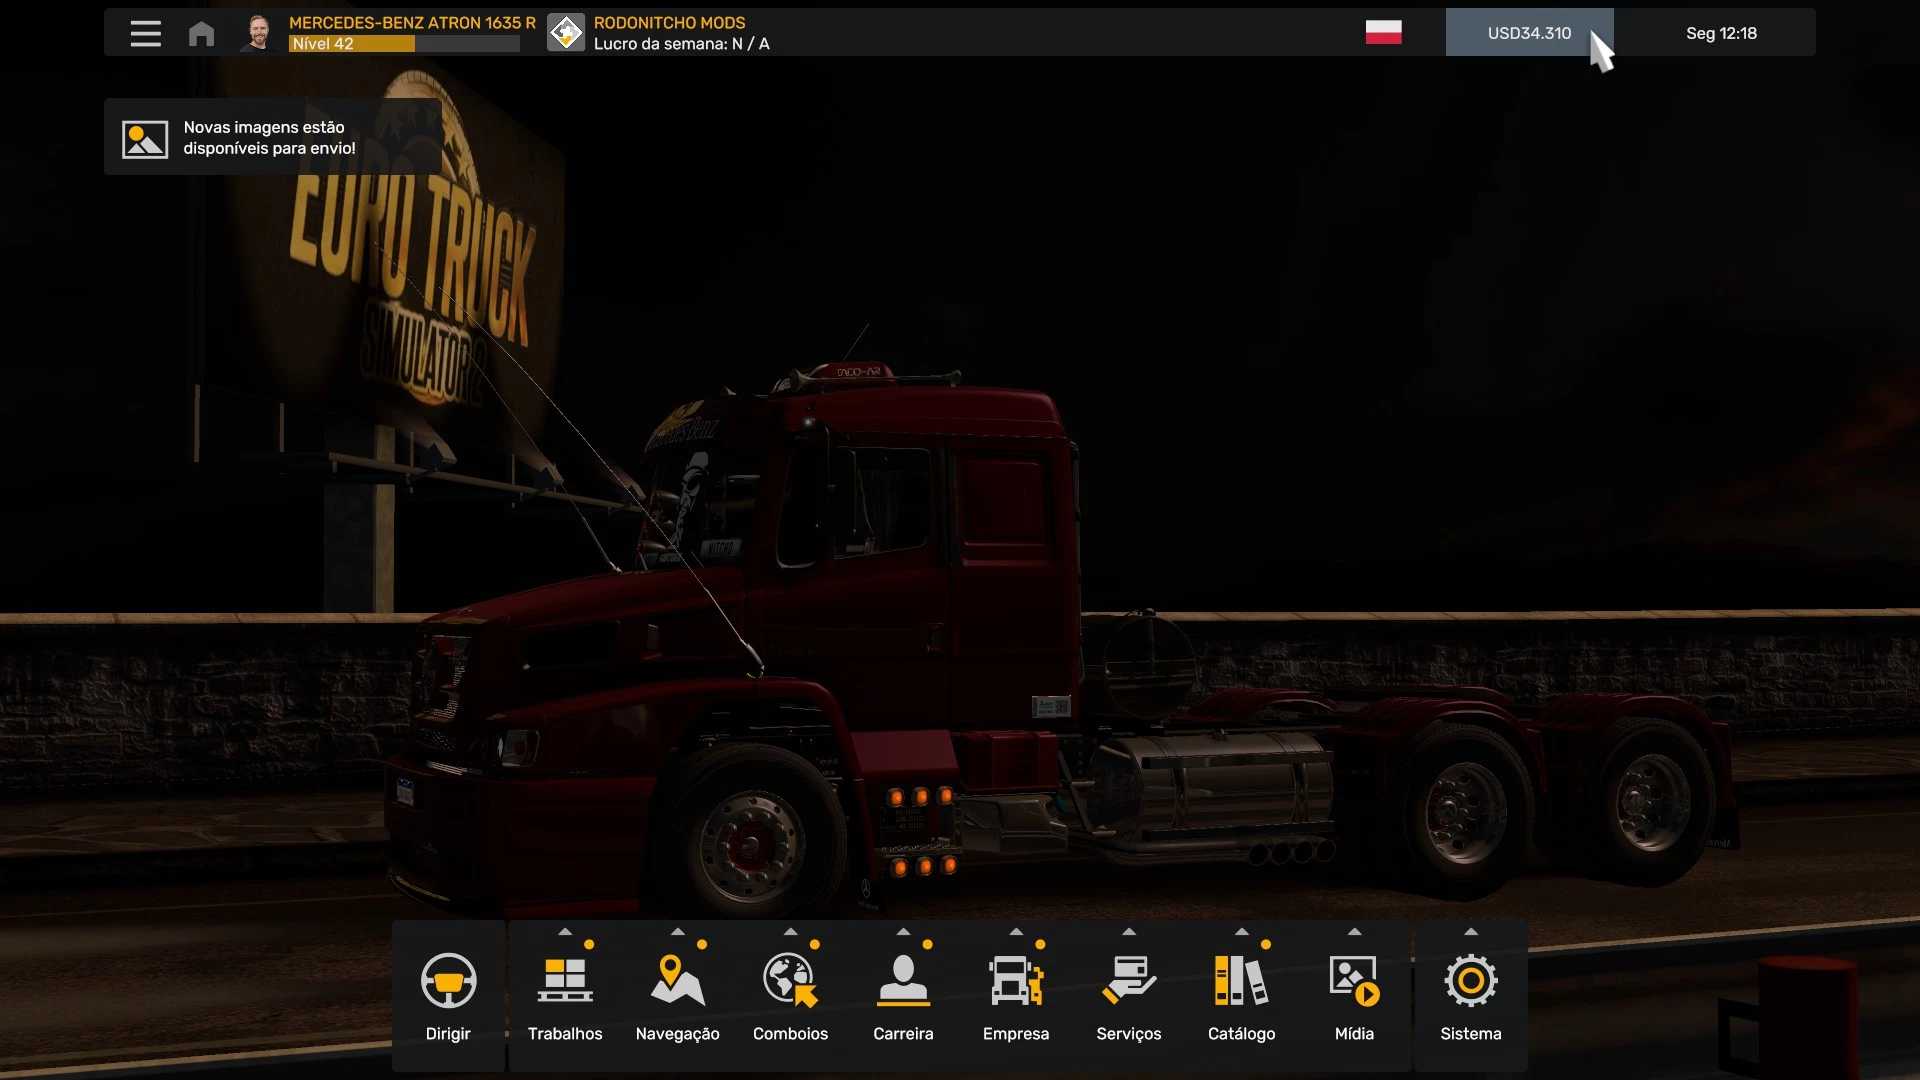This screenshot has width=1920, height=1080.
Task: Select the Comboios globe icon
Action: click(790, 980)
